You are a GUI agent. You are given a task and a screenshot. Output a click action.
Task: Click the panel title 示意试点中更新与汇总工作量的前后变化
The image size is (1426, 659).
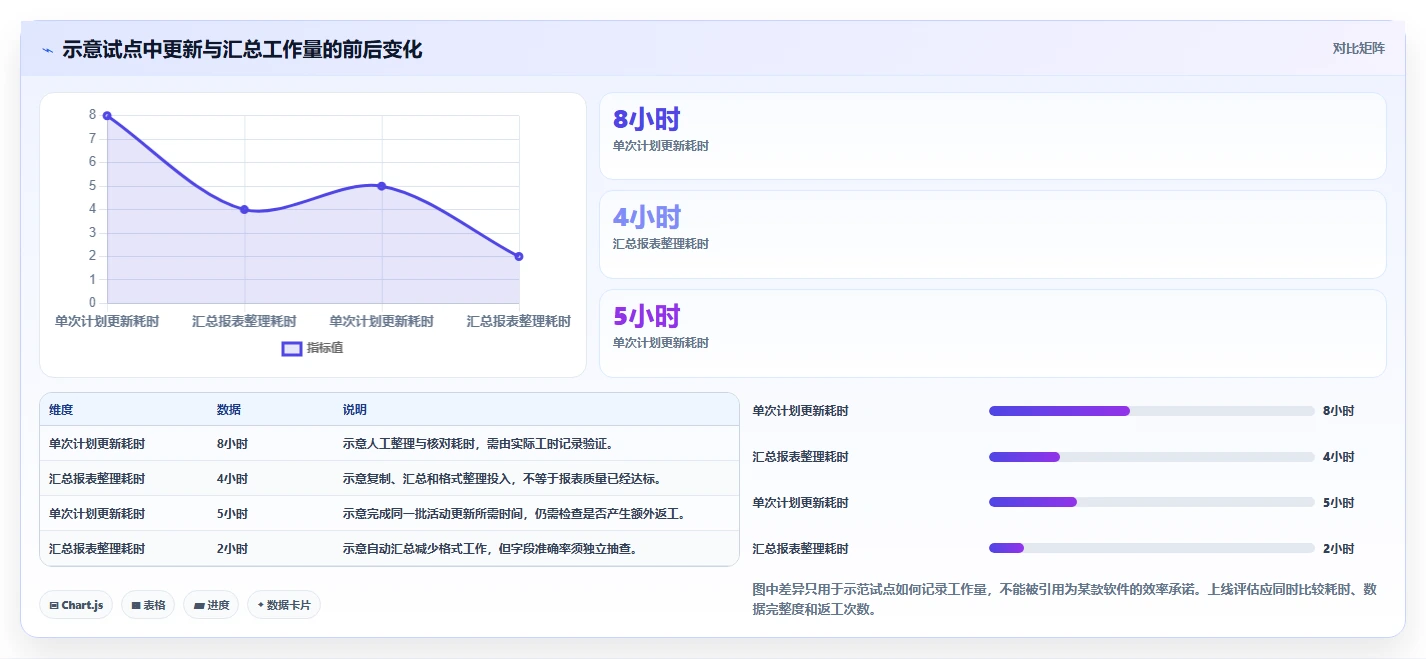pos(242,49)
